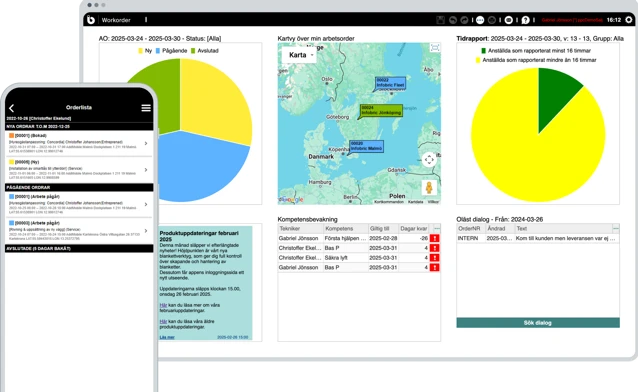Screen dimensions: 638x392
Task: Click the yellow Ny legend swatch
Action: [x=140, y=51]
